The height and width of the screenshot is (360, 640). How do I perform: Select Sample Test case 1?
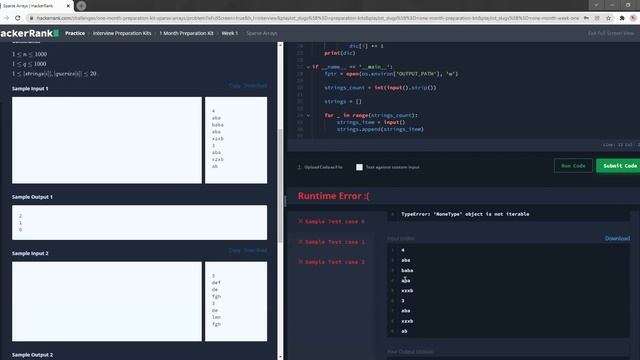[332, 242]
